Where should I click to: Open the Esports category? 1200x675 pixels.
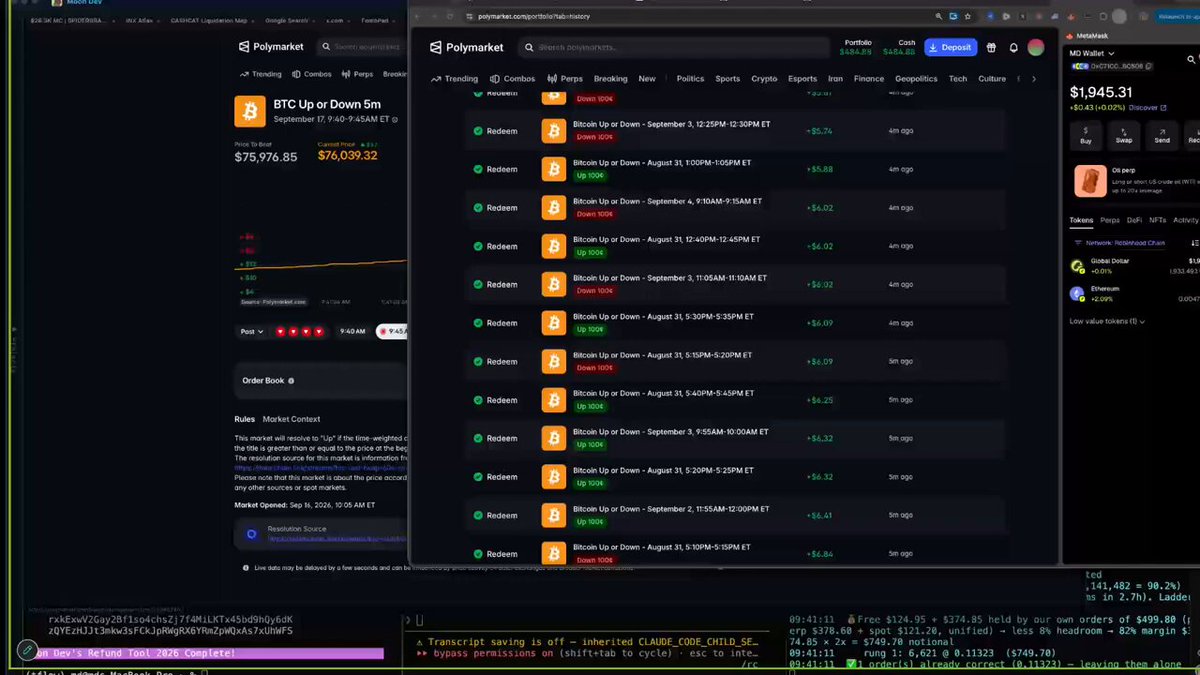pyautogui.click(x=802, y=79)
